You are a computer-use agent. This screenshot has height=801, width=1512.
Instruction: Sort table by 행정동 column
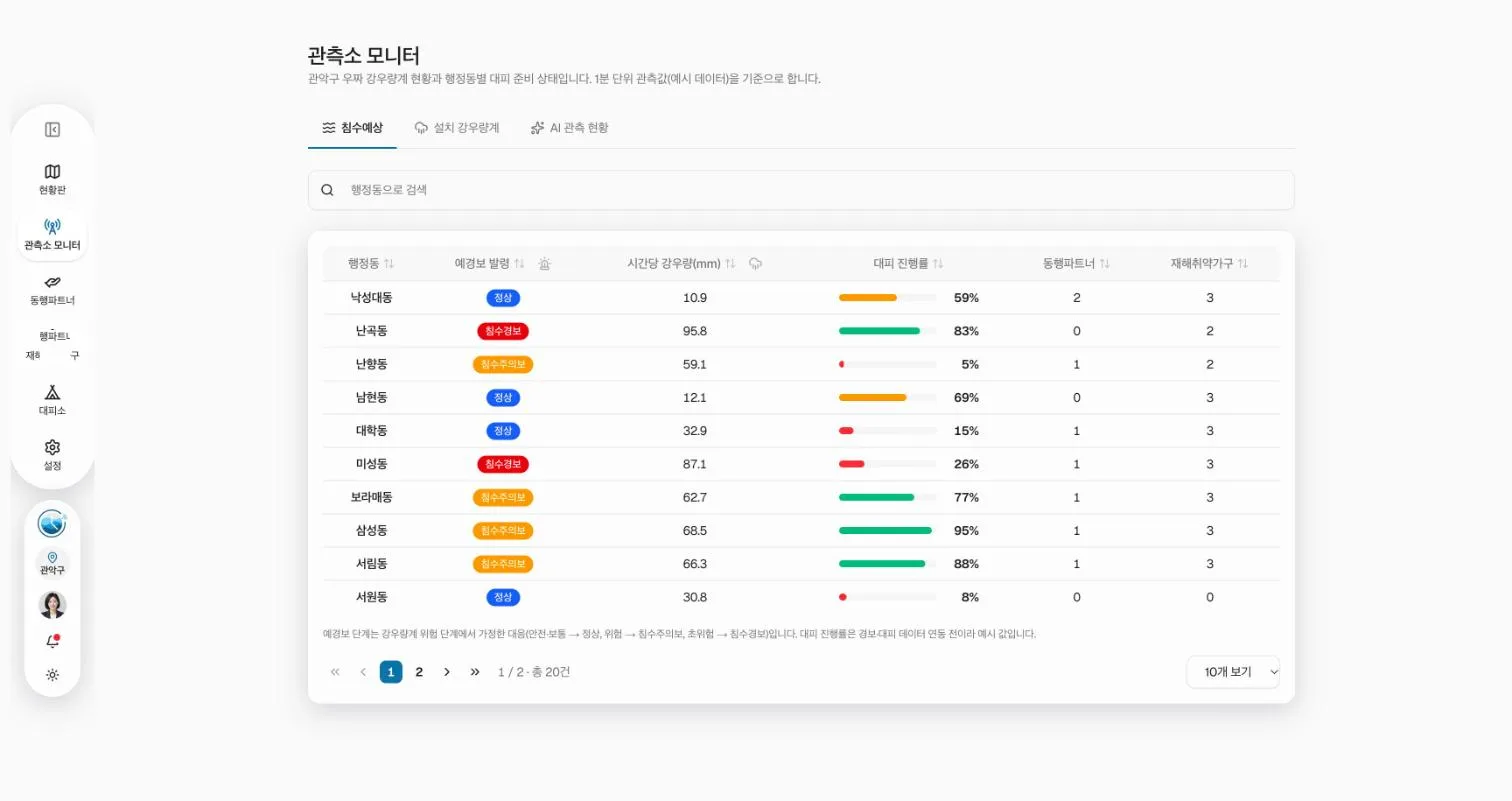tap(371, 264)
